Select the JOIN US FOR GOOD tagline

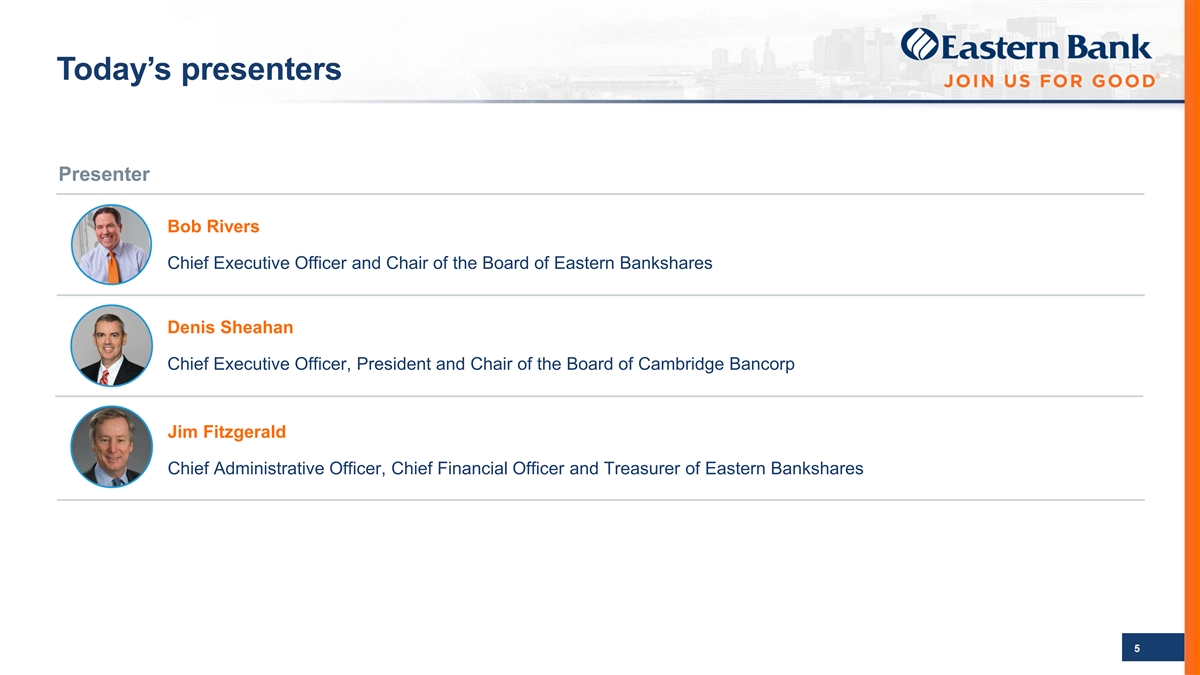click(x=1049, y=82)
